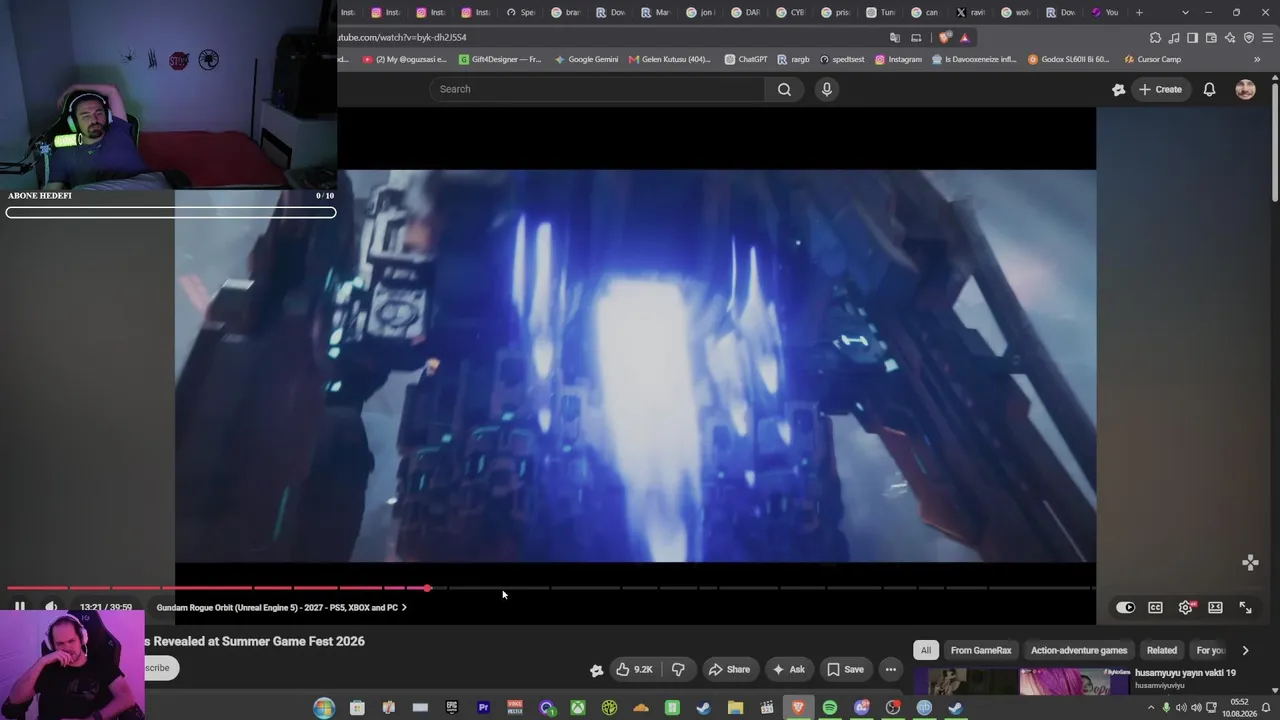Start voice search with microphone
The image size is (1280, 720).
(826, 89)
